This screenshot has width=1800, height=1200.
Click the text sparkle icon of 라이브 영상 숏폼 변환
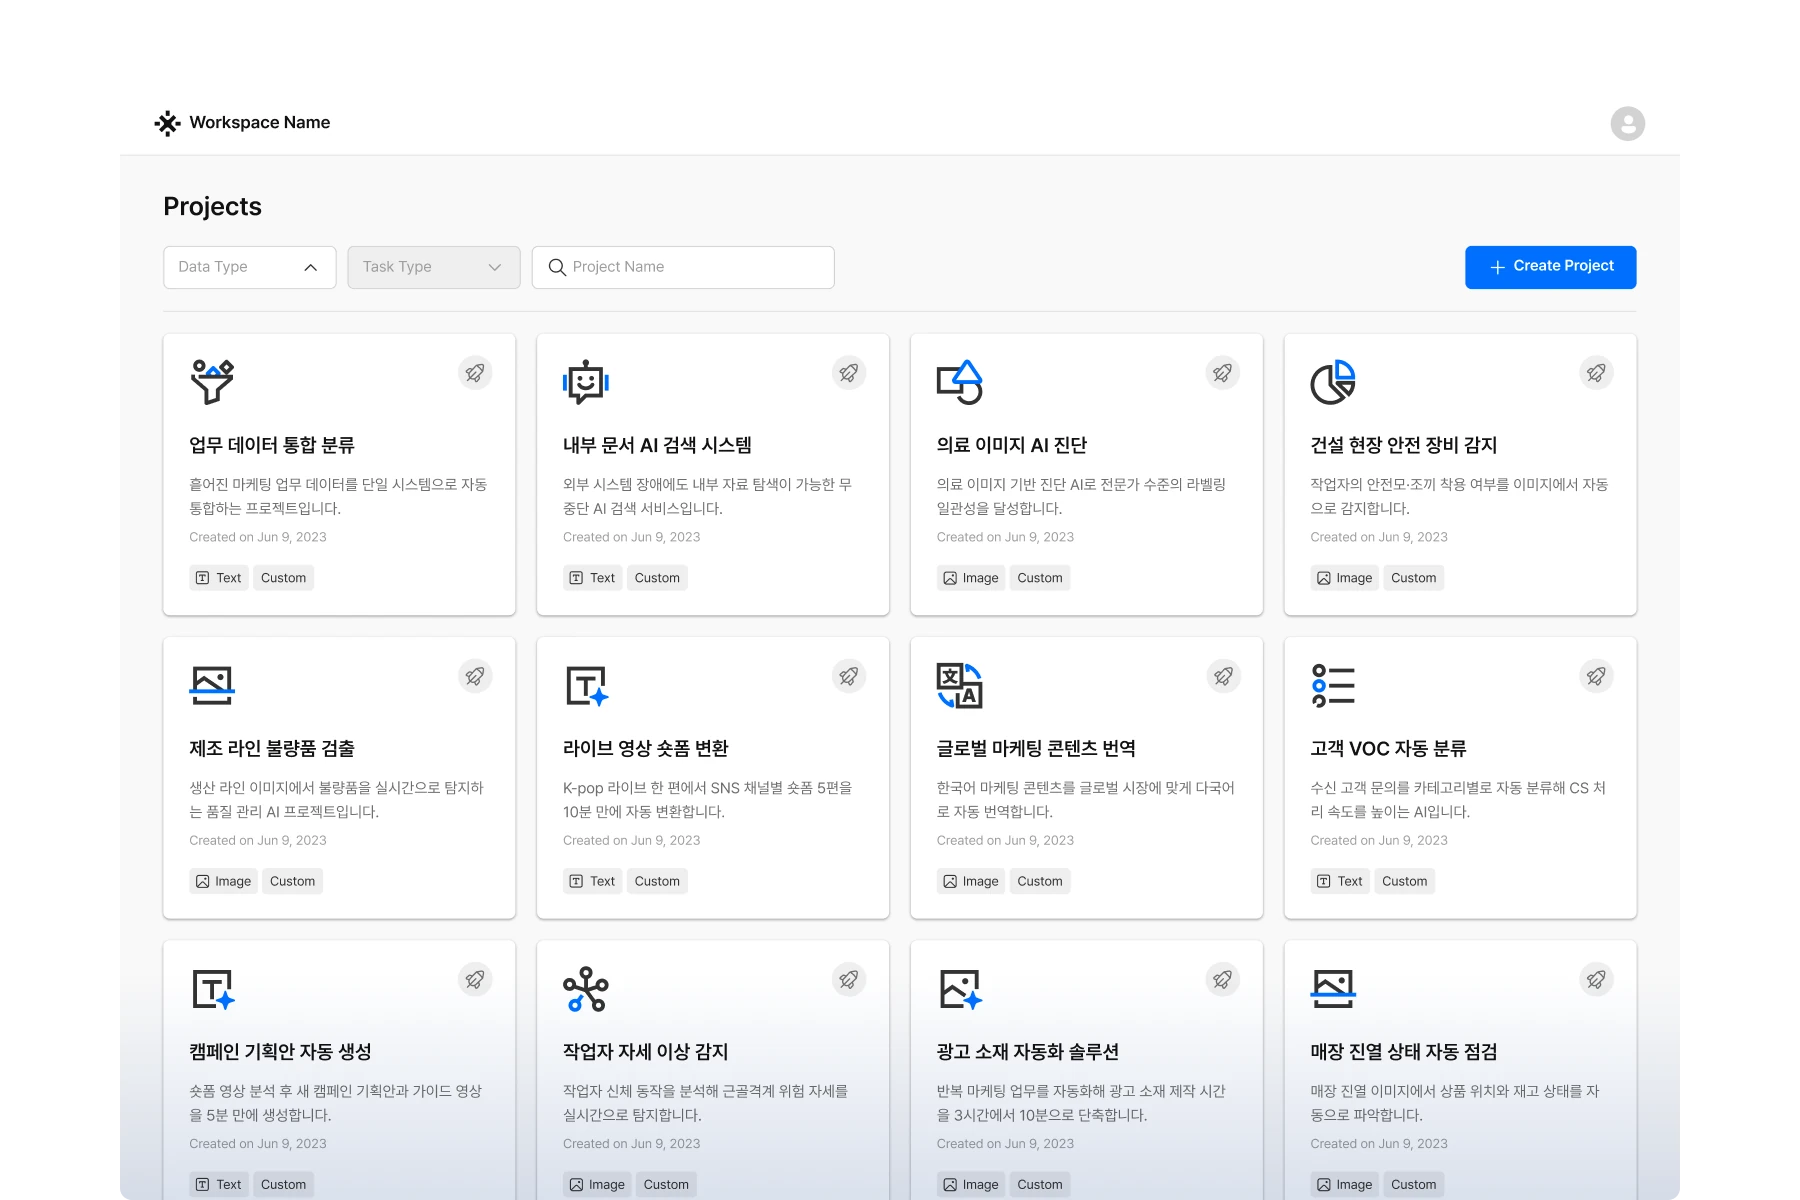point(588,686)
